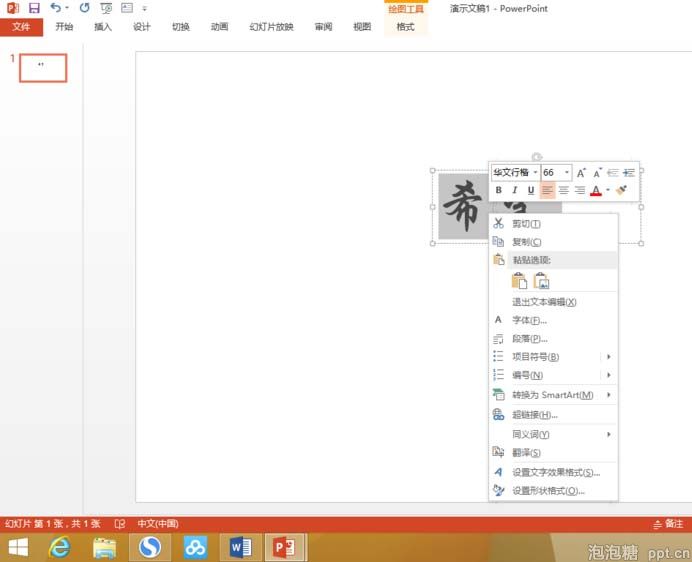
Task: Launch Internet Explorer from taskbar
Action: tap(59, 548)
